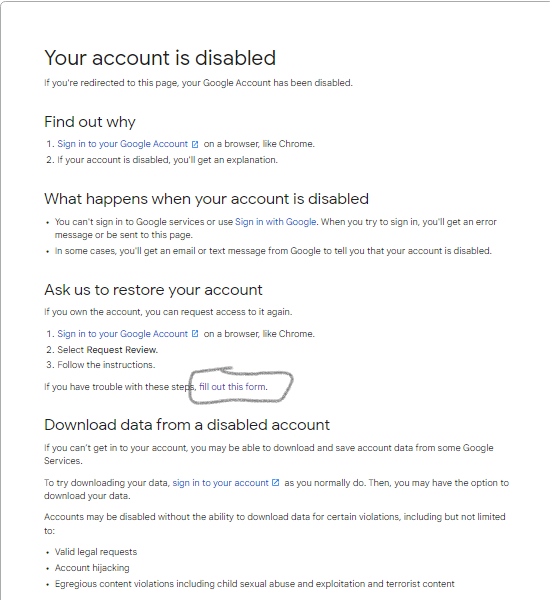Viewport: 550px width, 600px height.
Task: Click the external-link icon under Find out why
Action: pyautogui.click(x=195, y=144)
